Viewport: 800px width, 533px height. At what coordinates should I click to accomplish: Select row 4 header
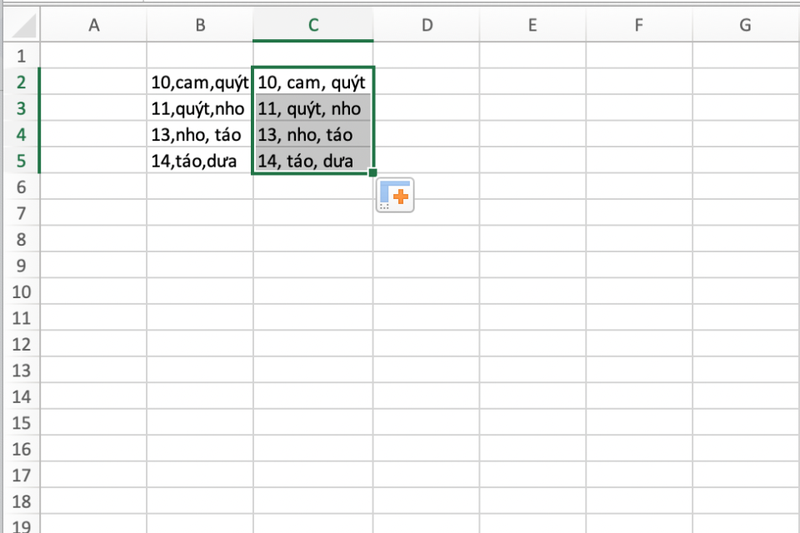(21, 134)
